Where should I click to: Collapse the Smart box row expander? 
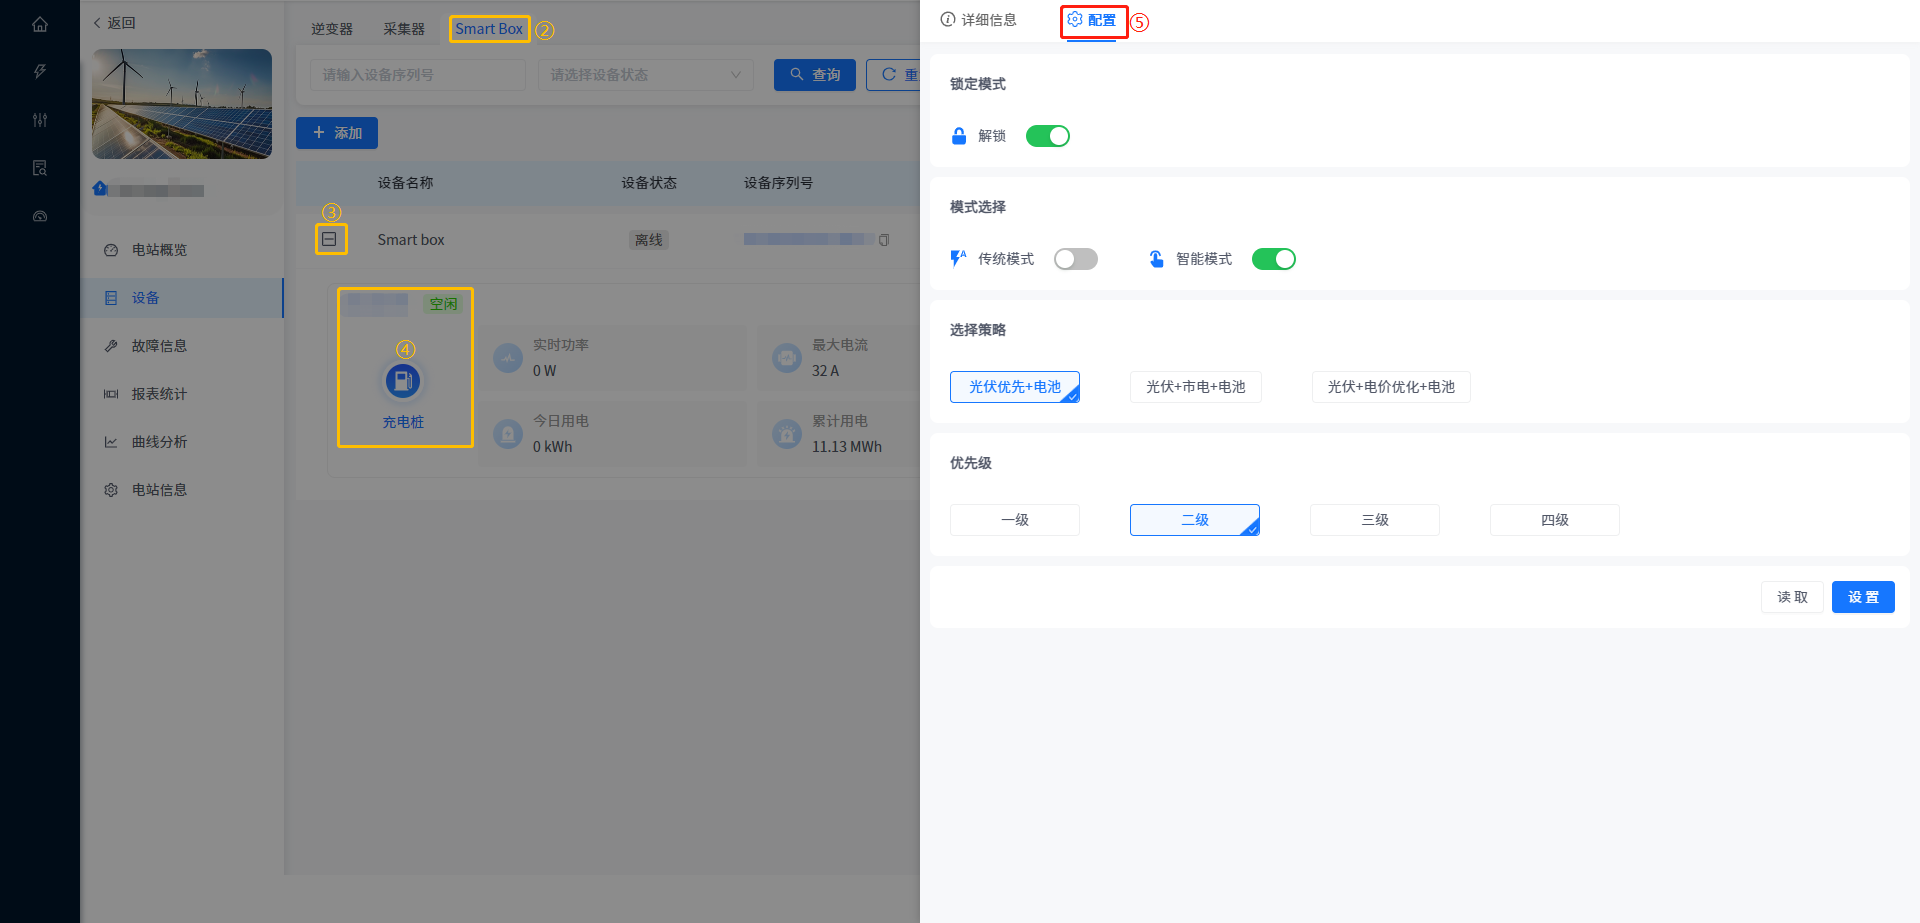(329, 240)
